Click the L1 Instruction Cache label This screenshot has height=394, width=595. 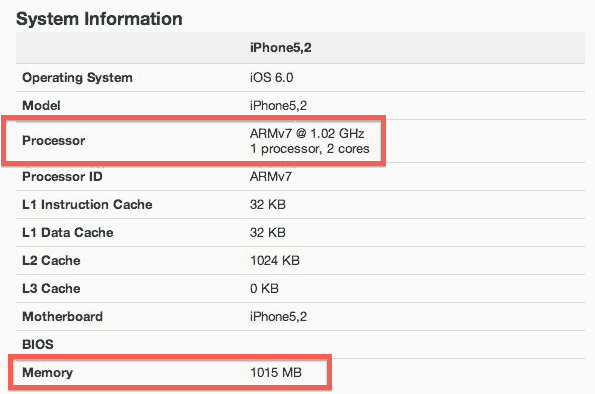point(87,205)
